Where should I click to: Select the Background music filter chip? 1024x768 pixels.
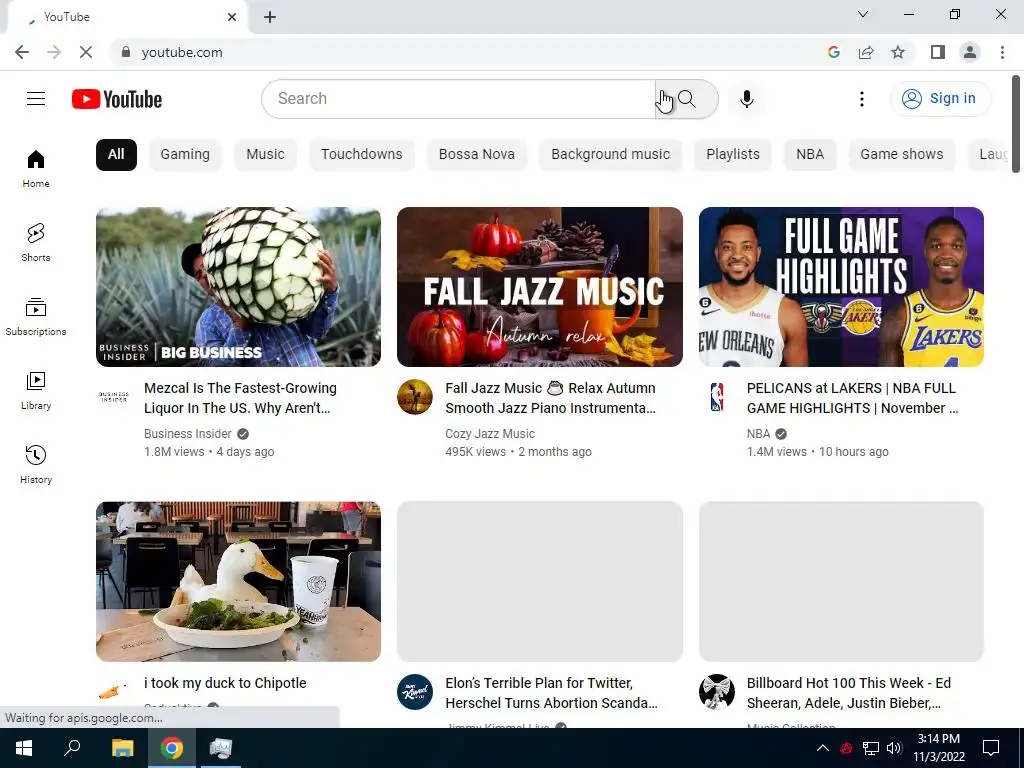coord(611,155)
